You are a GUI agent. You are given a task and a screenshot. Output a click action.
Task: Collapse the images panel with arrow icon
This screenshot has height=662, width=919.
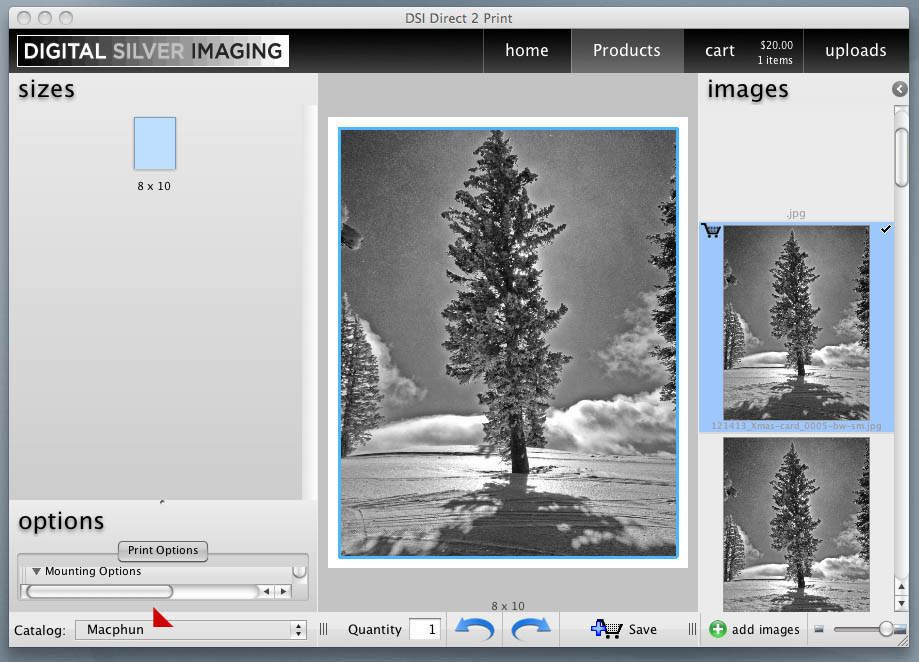tap(900, 90)
